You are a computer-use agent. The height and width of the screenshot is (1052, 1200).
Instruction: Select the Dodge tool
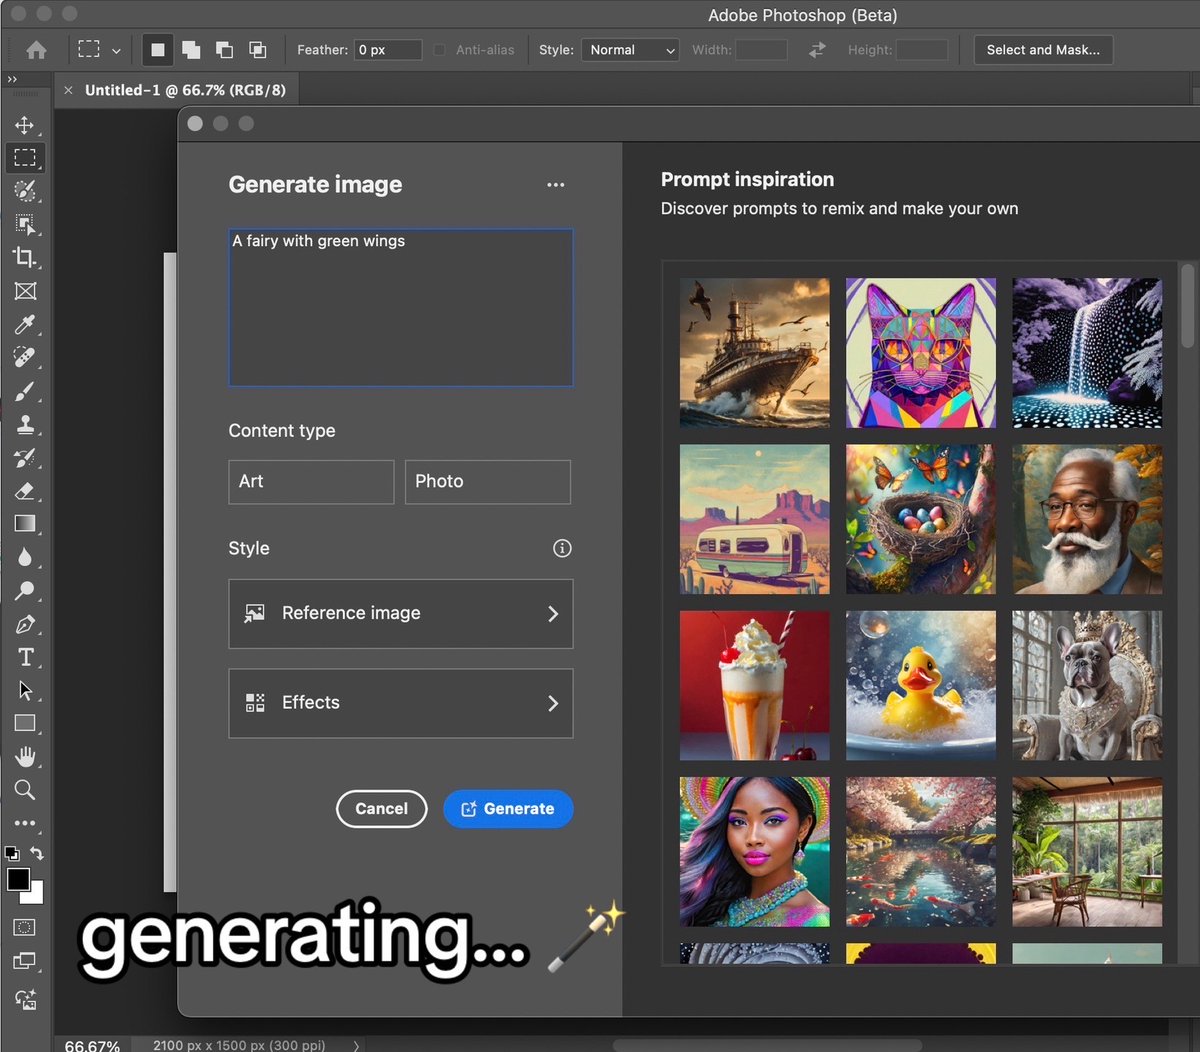[25, 590]
